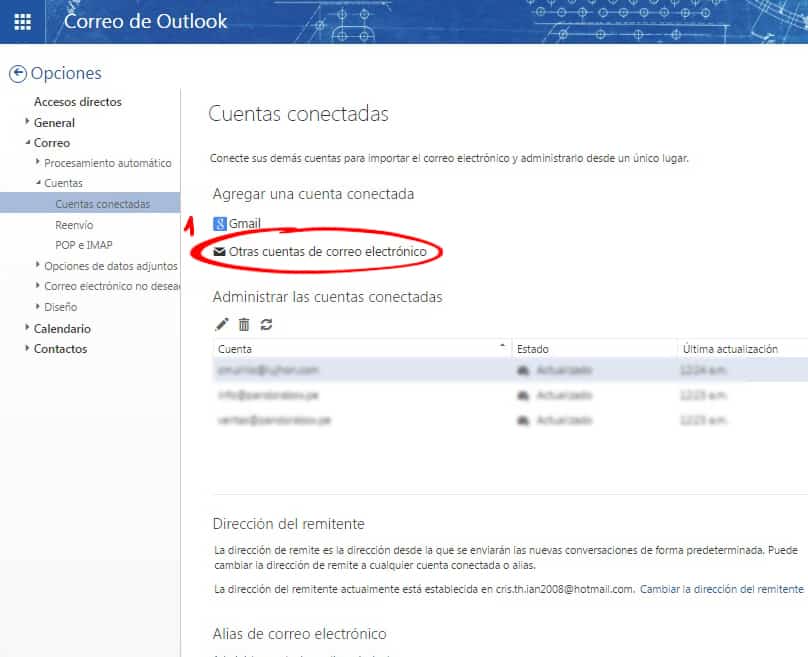Click Otras cuentas de correo electrónico
This screenshot has width=808, height=657.
point(328,251)
